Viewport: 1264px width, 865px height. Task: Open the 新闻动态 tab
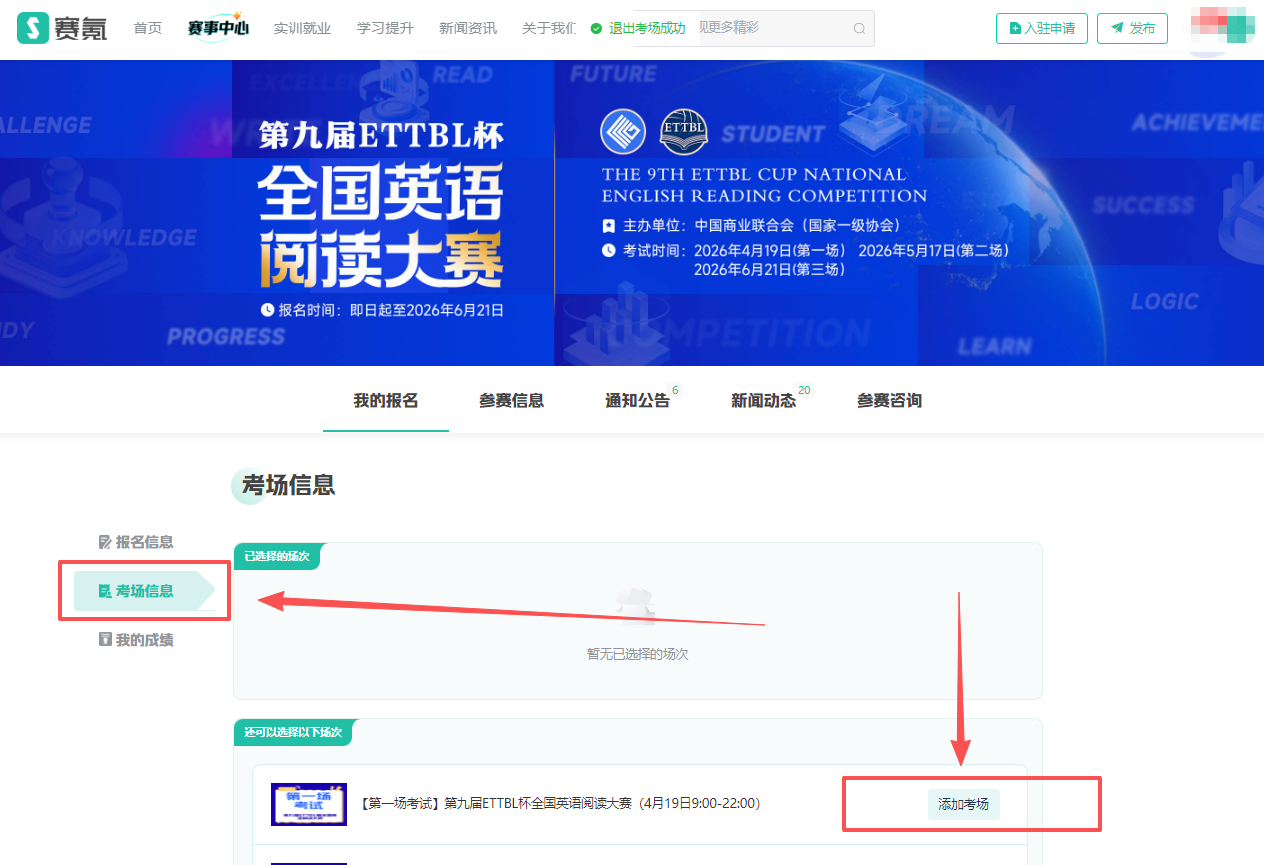[763, 401]
